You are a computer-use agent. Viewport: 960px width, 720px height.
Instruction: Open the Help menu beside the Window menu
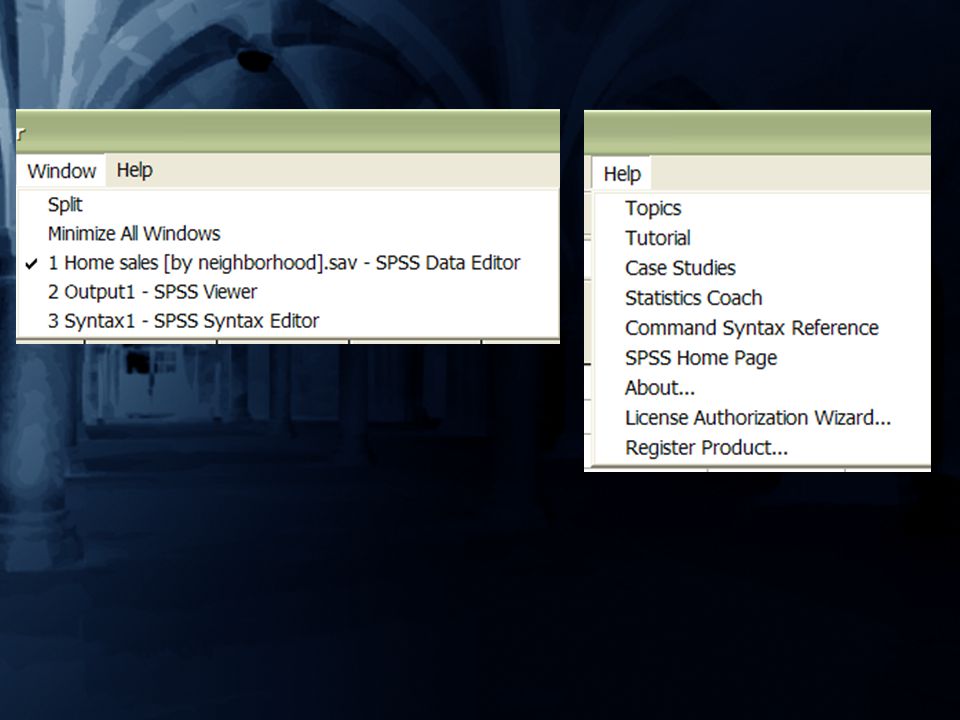[135, 170]
